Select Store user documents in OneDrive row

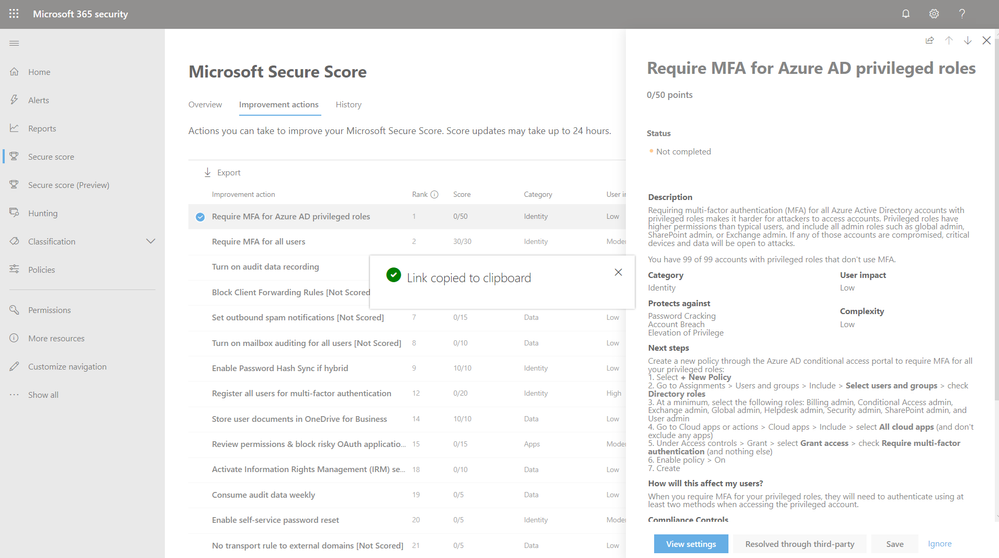[406, 418]
